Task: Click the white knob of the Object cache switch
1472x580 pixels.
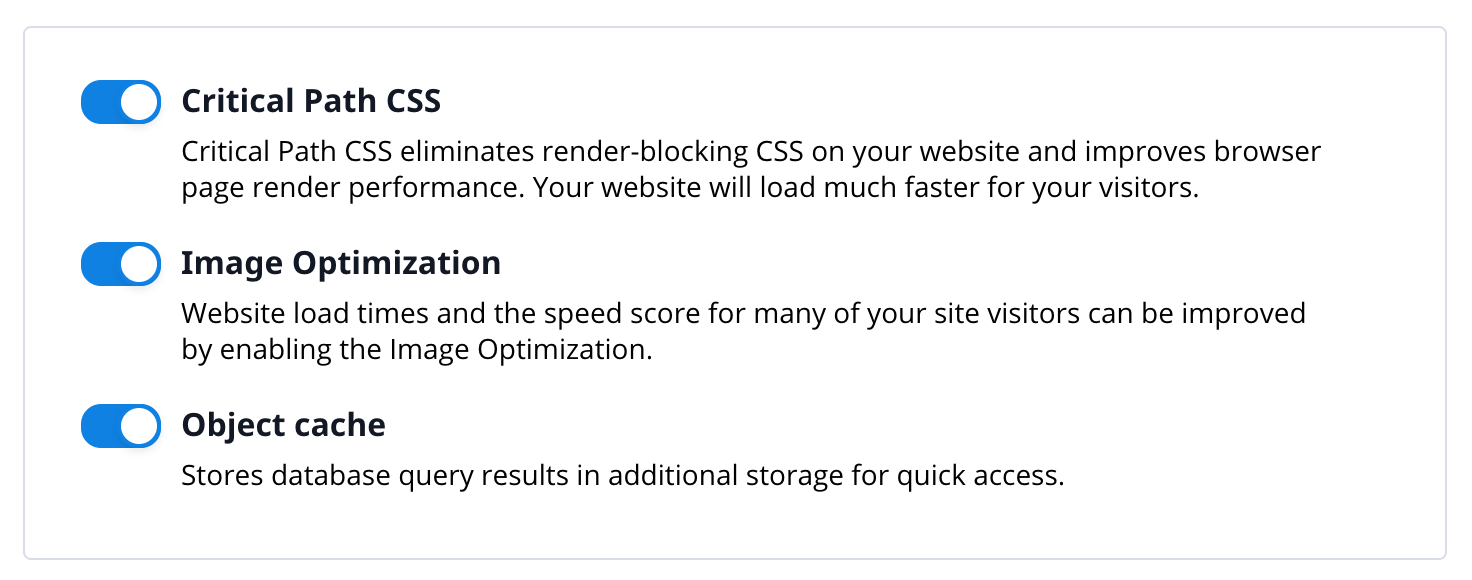Action: coord(140,426)
